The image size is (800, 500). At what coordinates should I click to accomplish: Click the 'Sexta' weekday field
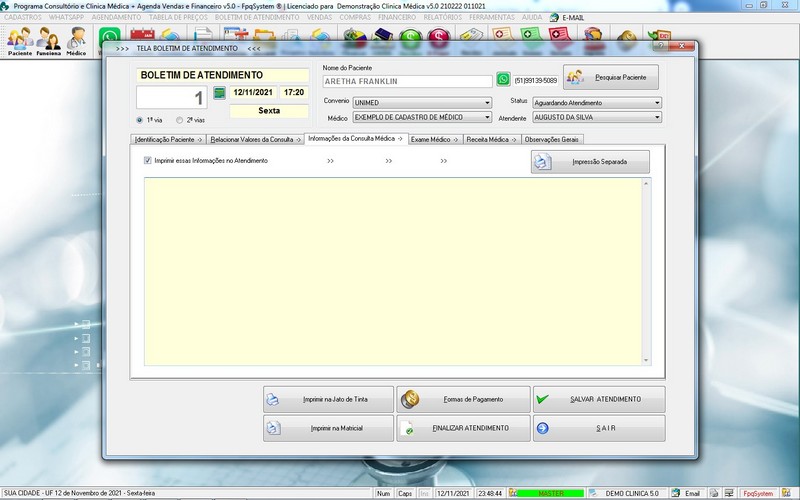269,111
